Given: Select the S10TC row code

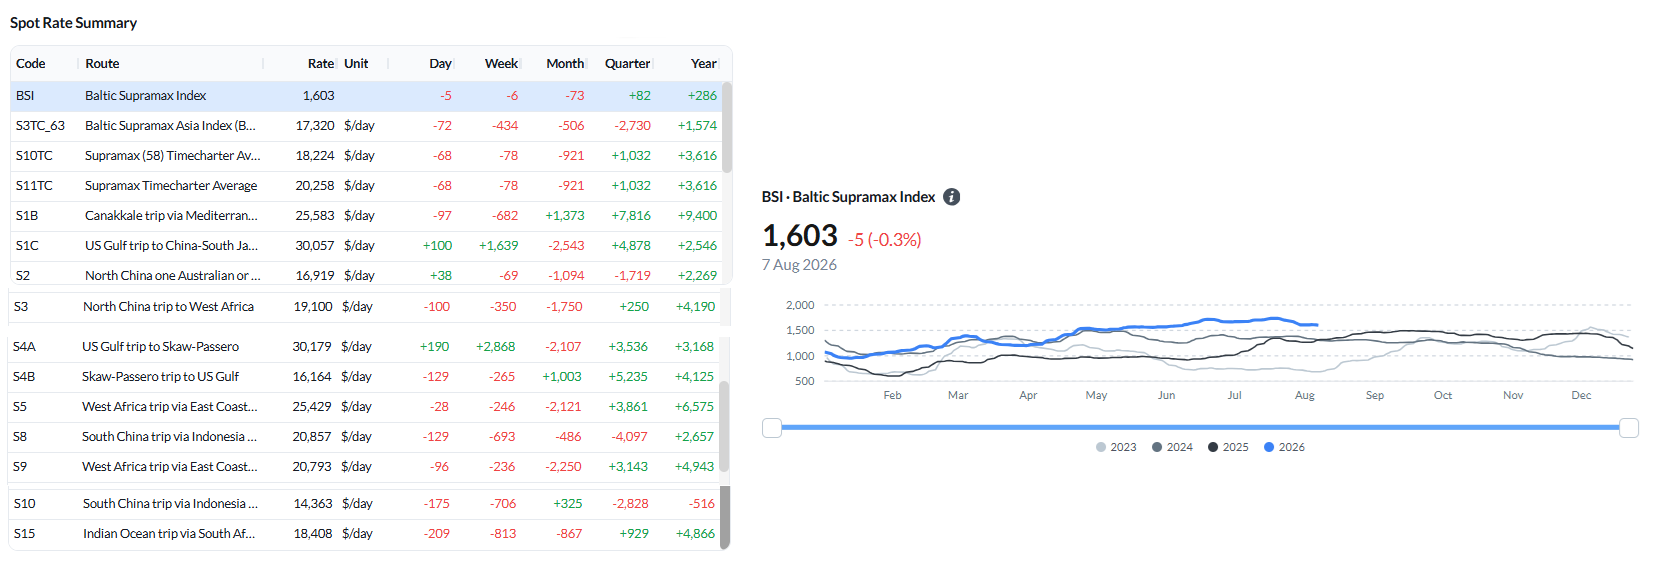Looking at the screenshot, I should pos(34,156).
